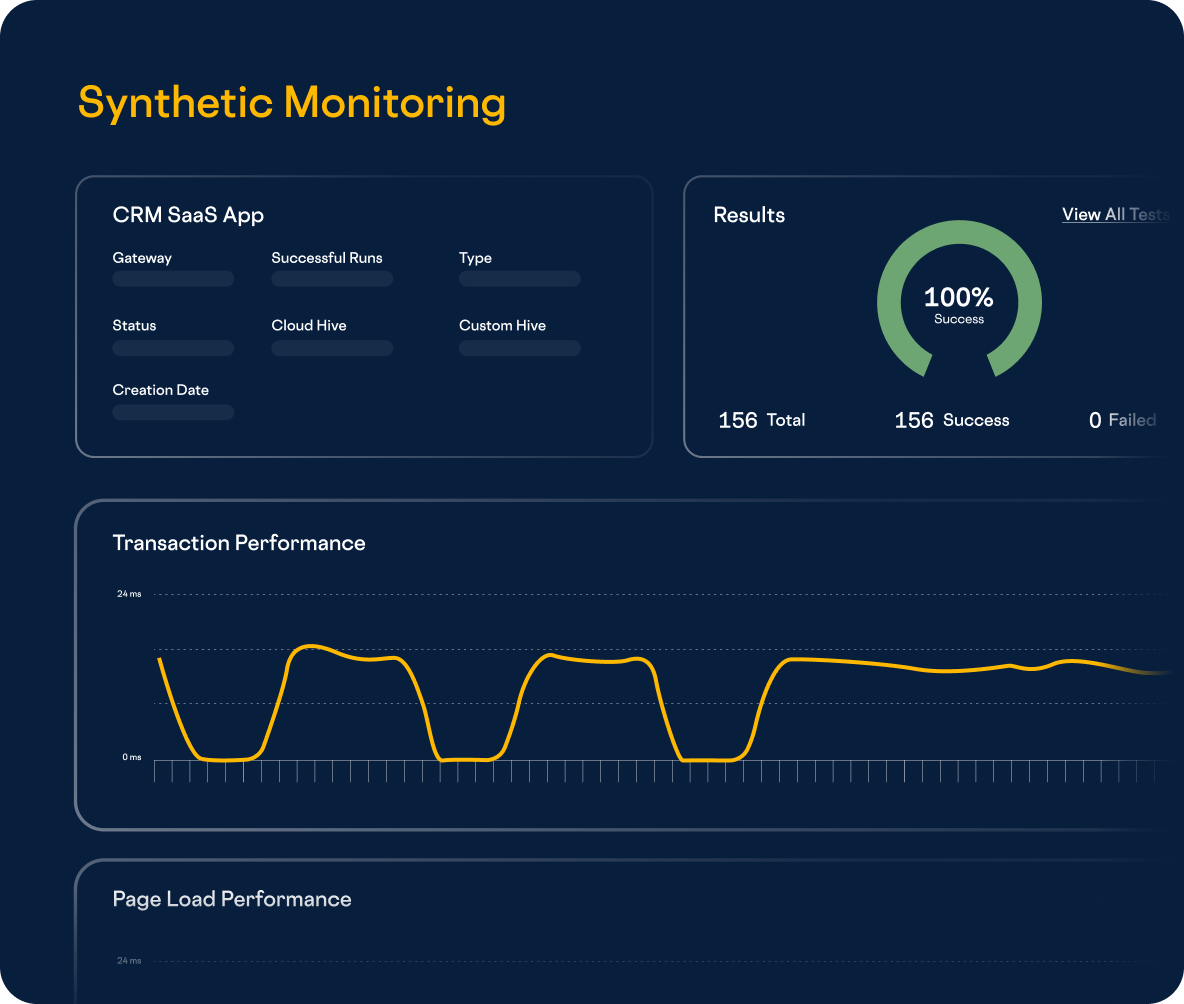Click the 24 ms label in Page Load Performance
The image size is (1184, 1004).
pos(129,961)
